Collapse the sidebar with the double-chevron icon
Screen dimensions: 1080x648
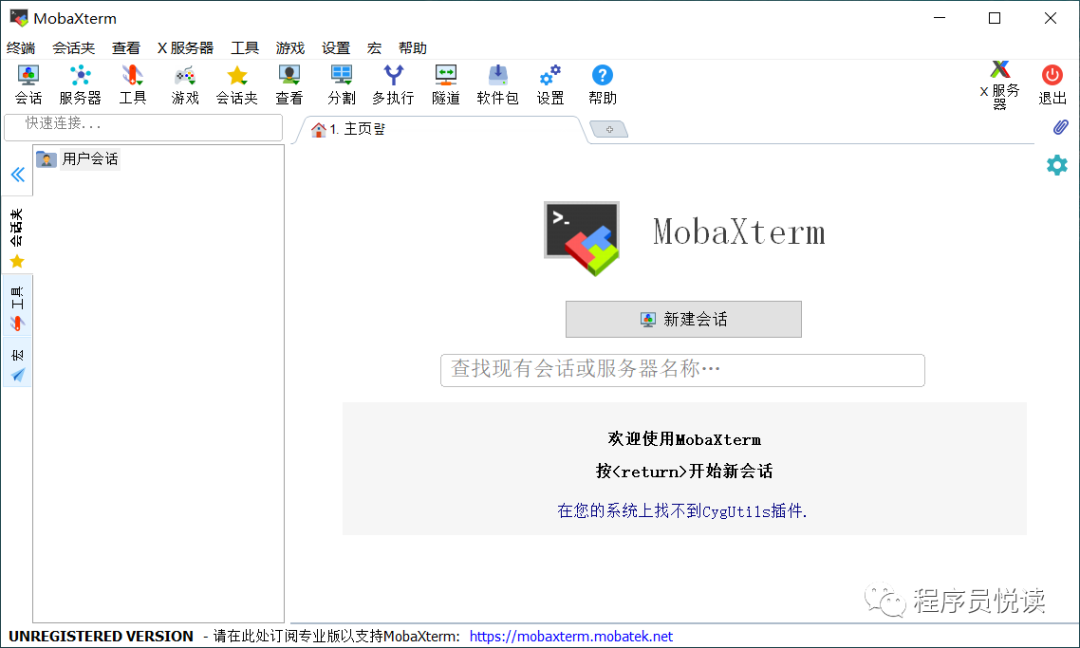[18, 174]
